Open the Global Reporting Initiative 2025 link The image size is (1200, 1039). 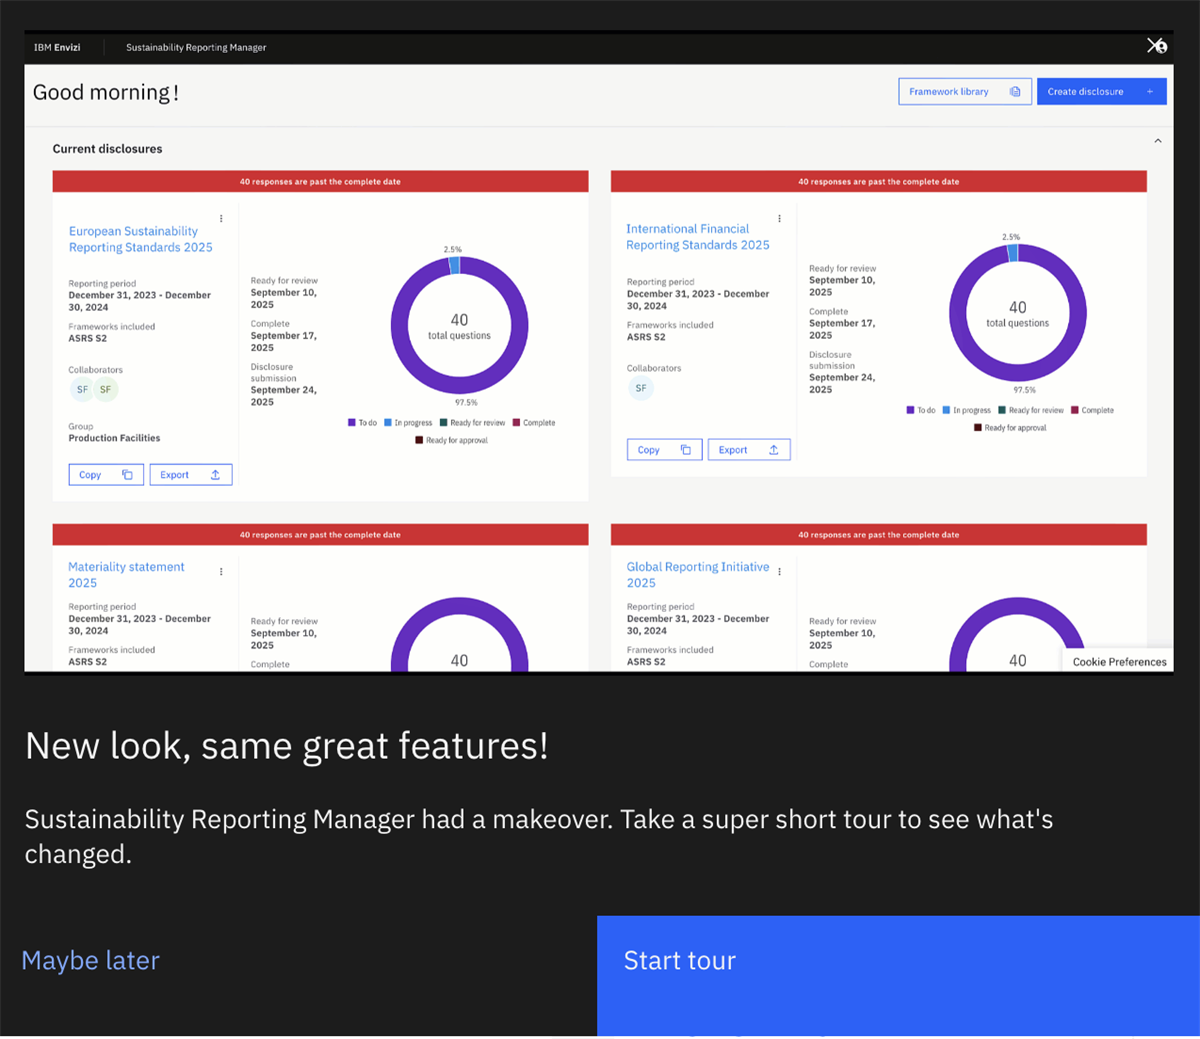(698, 575)
